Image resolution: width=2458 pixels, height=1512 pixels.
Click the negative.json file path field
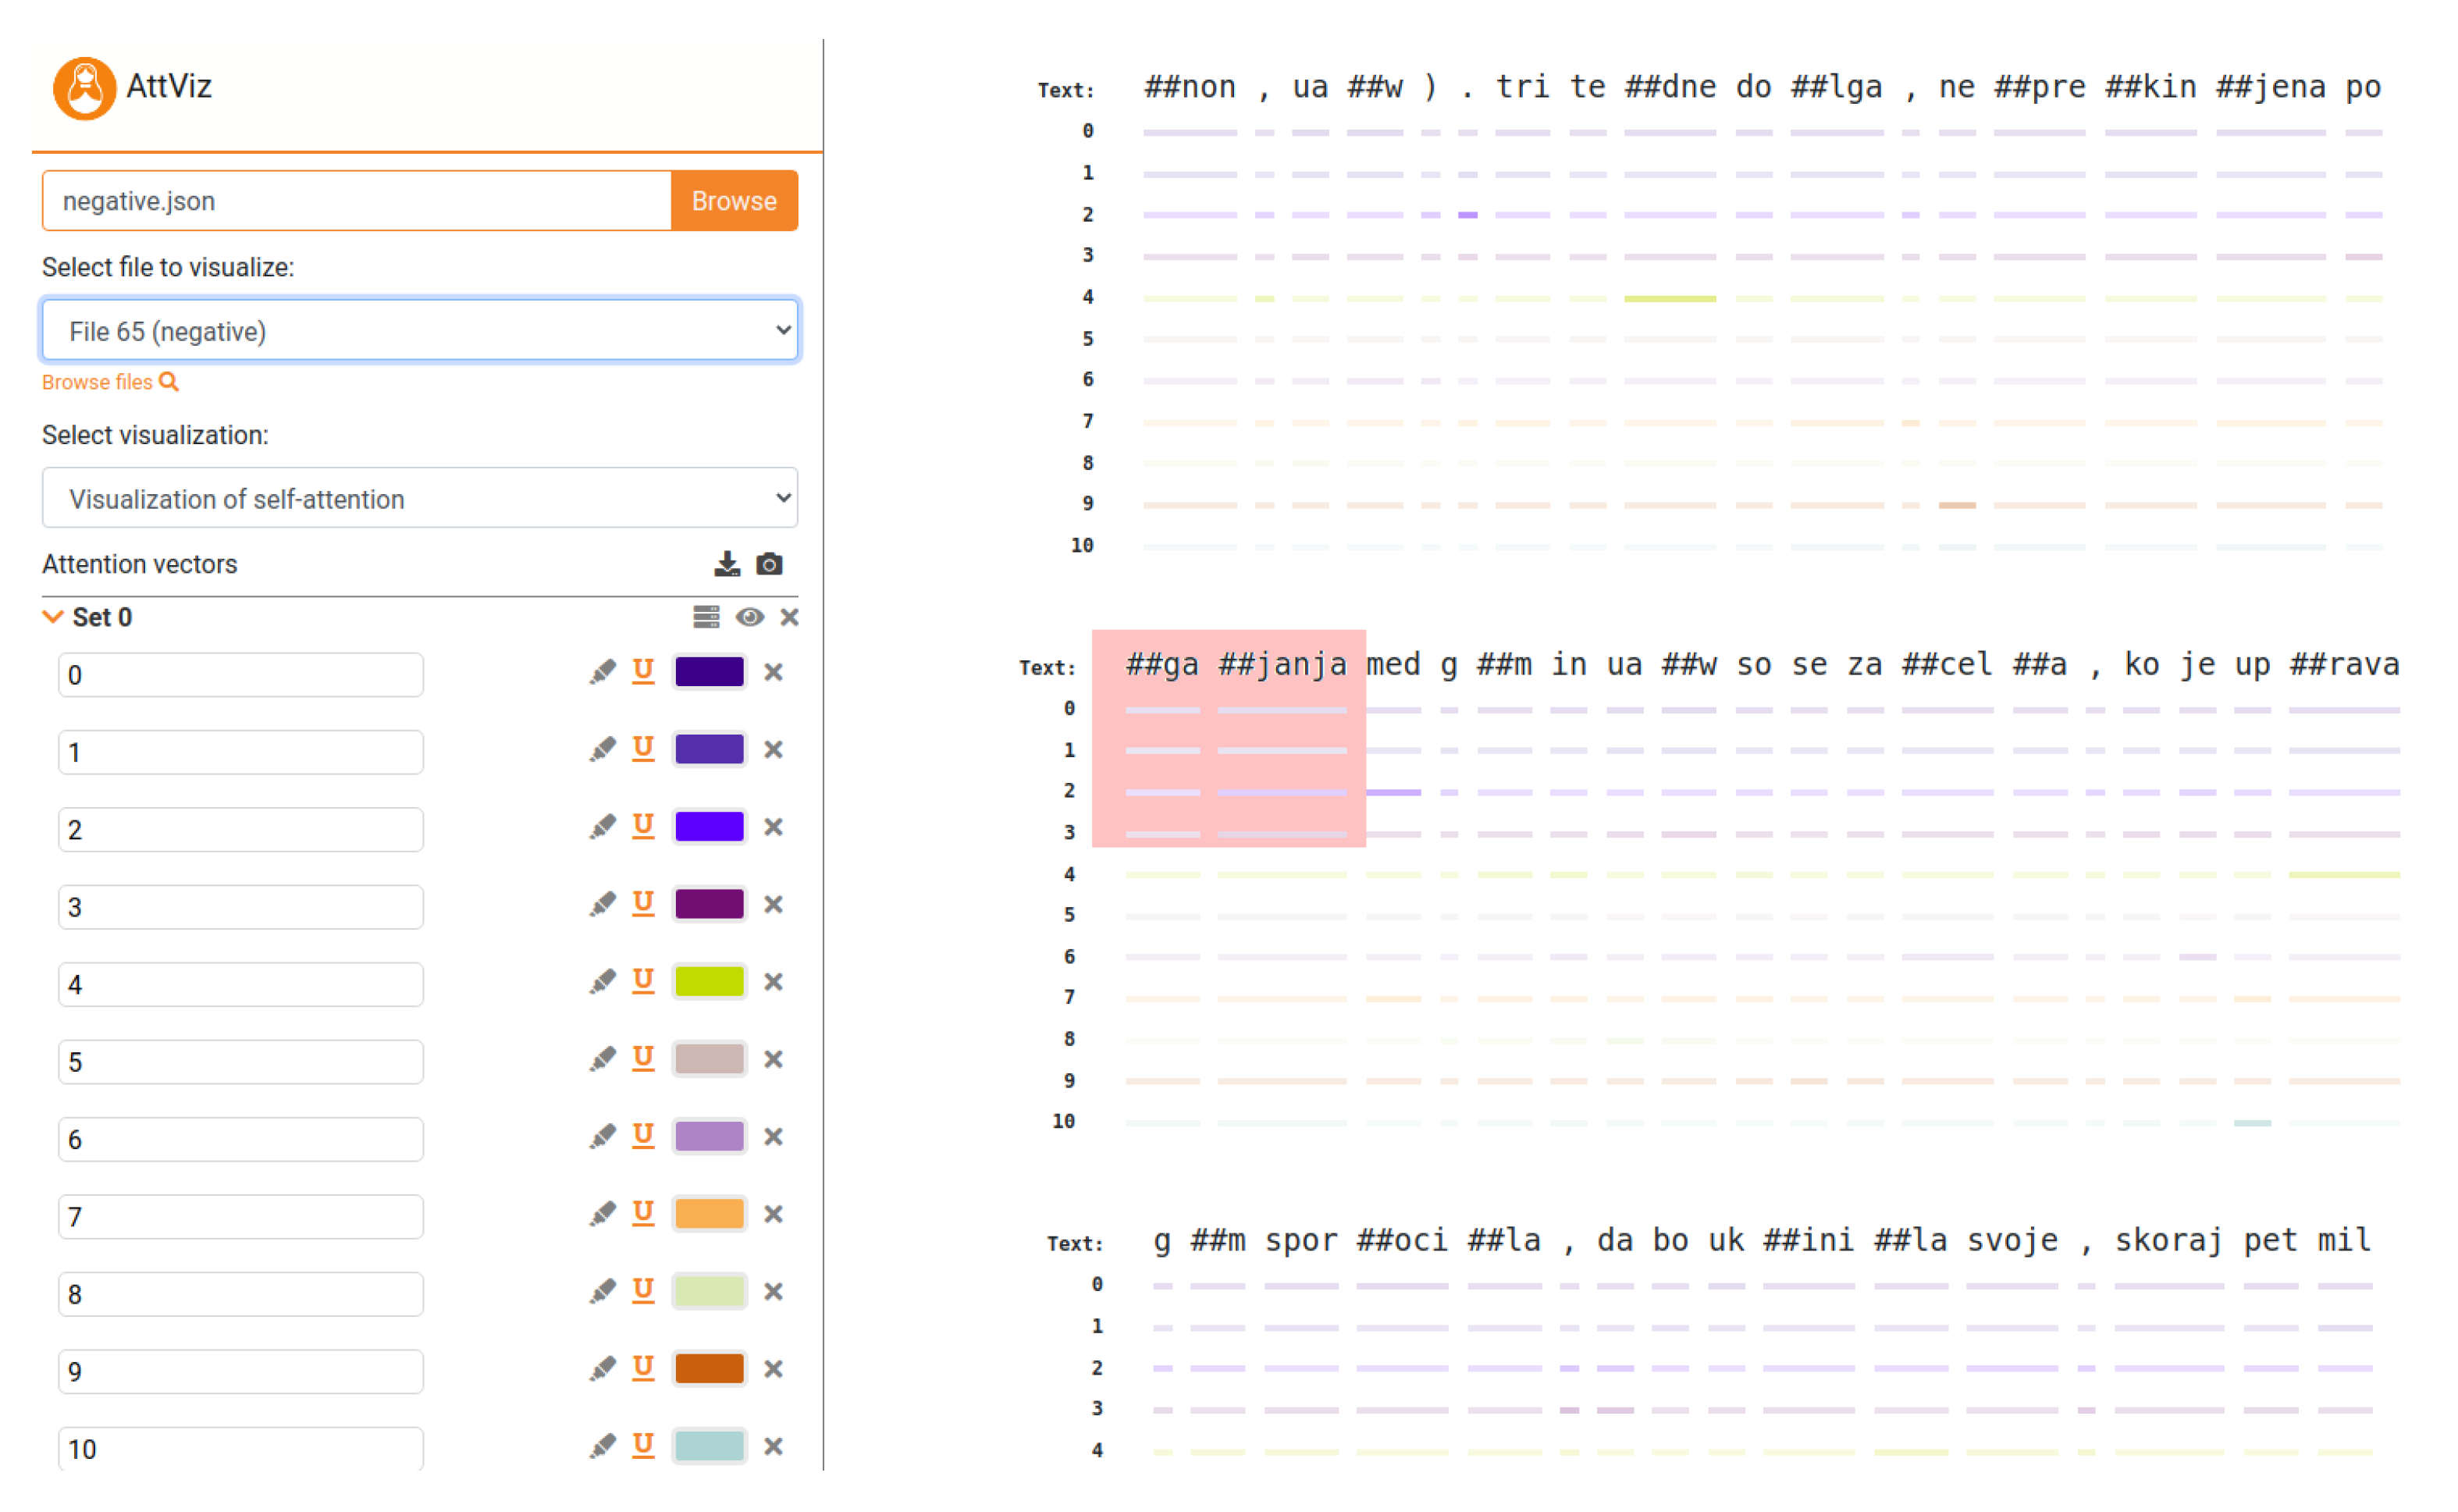[x=356, y=201]
